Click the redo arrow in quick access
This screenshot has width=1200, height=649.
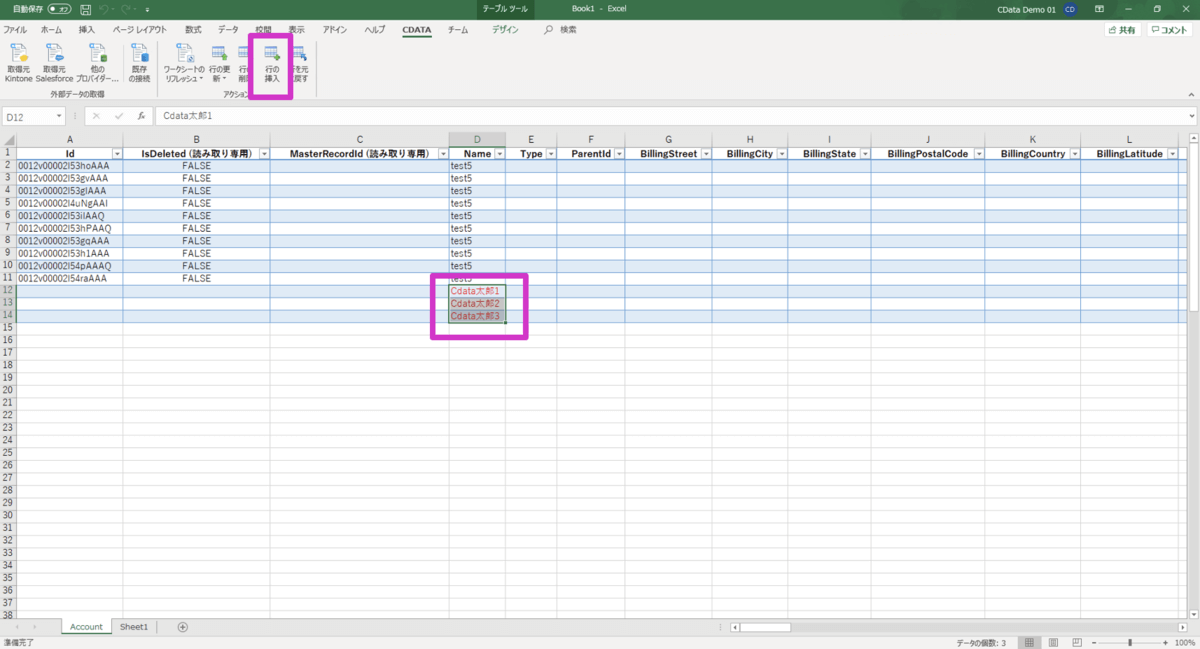(x=127, y=8)
